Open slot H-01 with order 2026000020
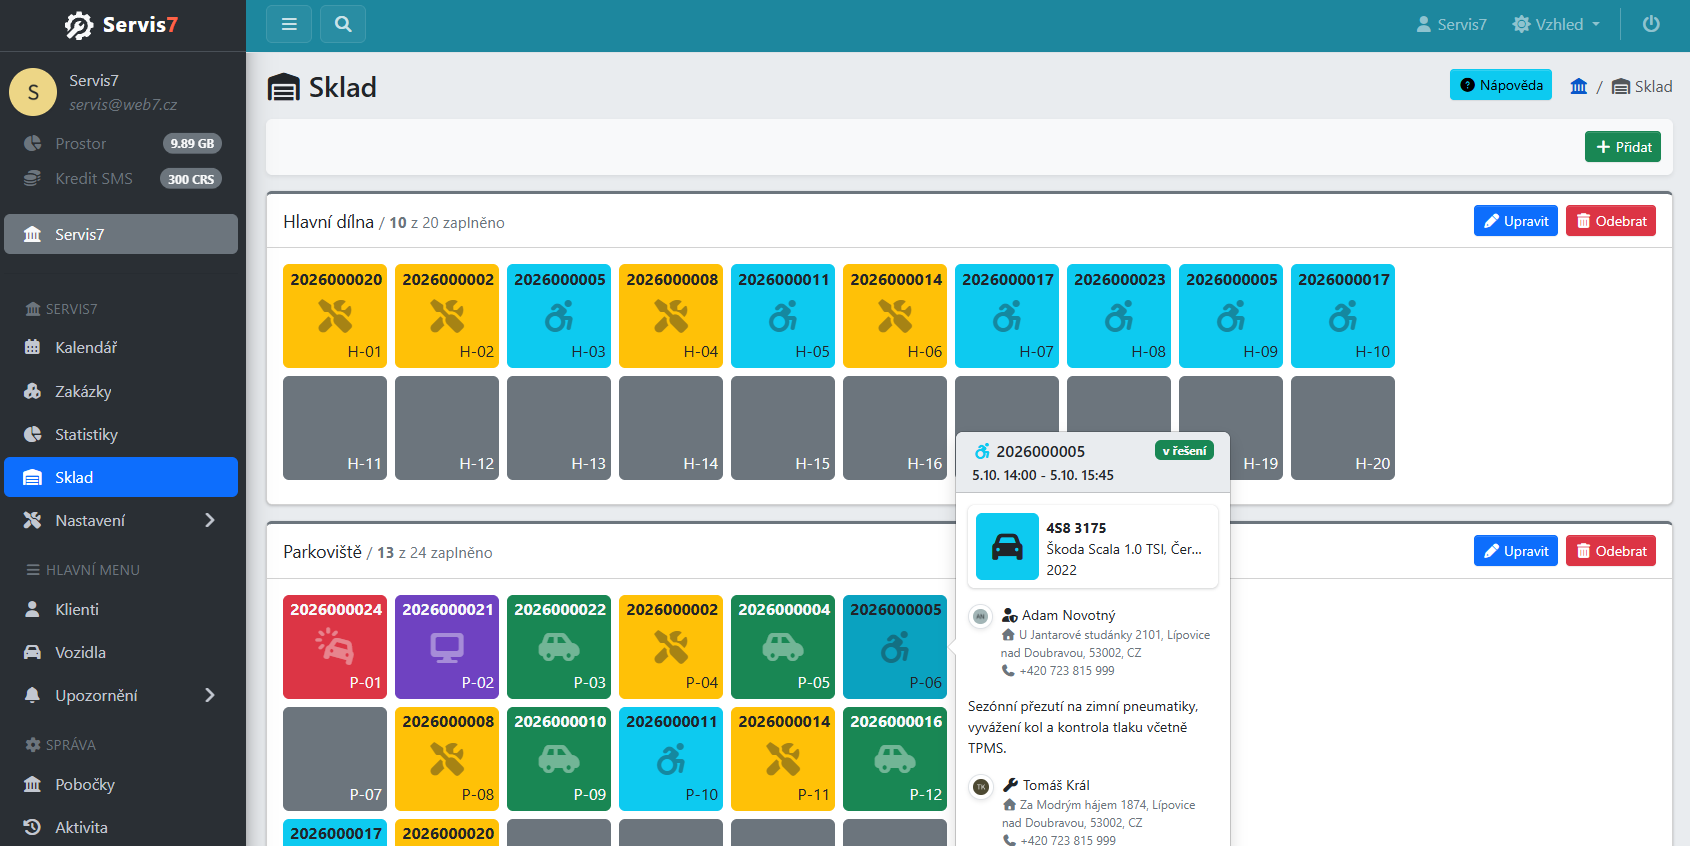 click(x=335, y=316)
